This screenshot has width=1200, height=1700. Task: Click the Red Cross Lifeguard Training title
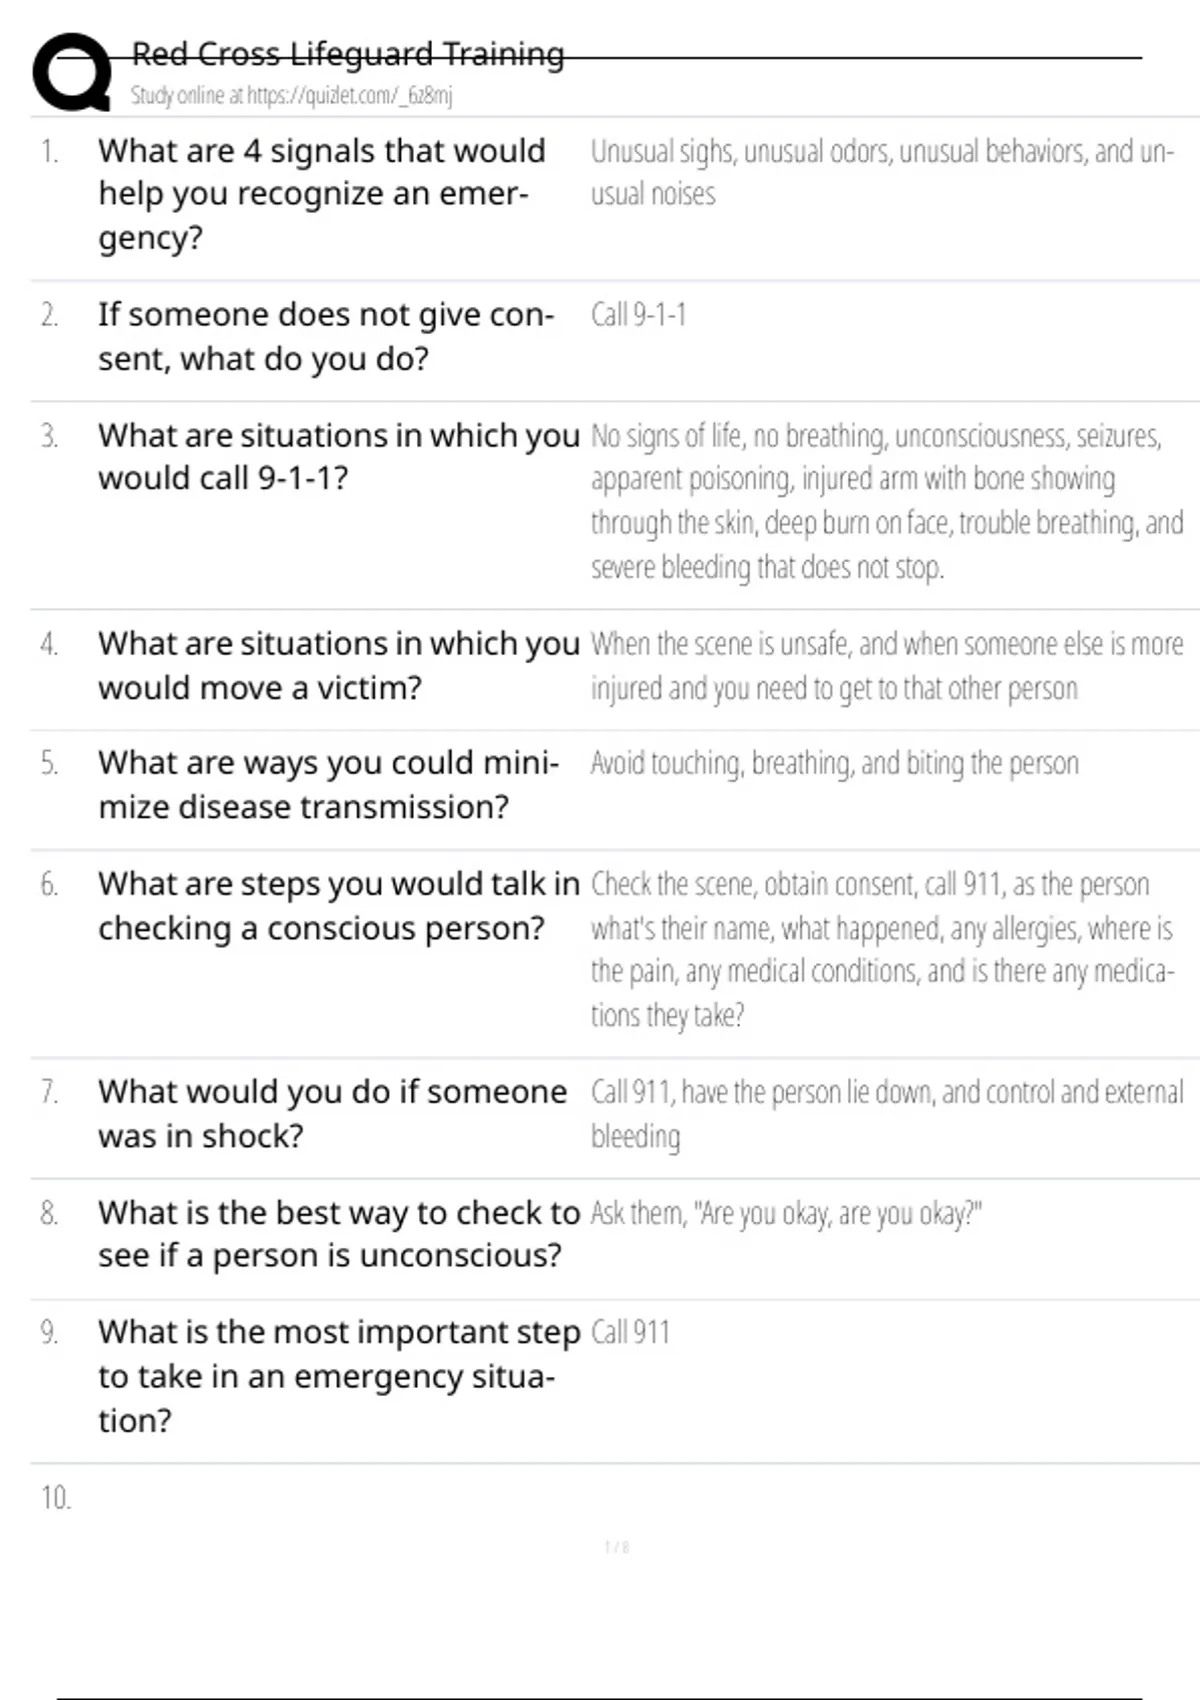point(348,53)
